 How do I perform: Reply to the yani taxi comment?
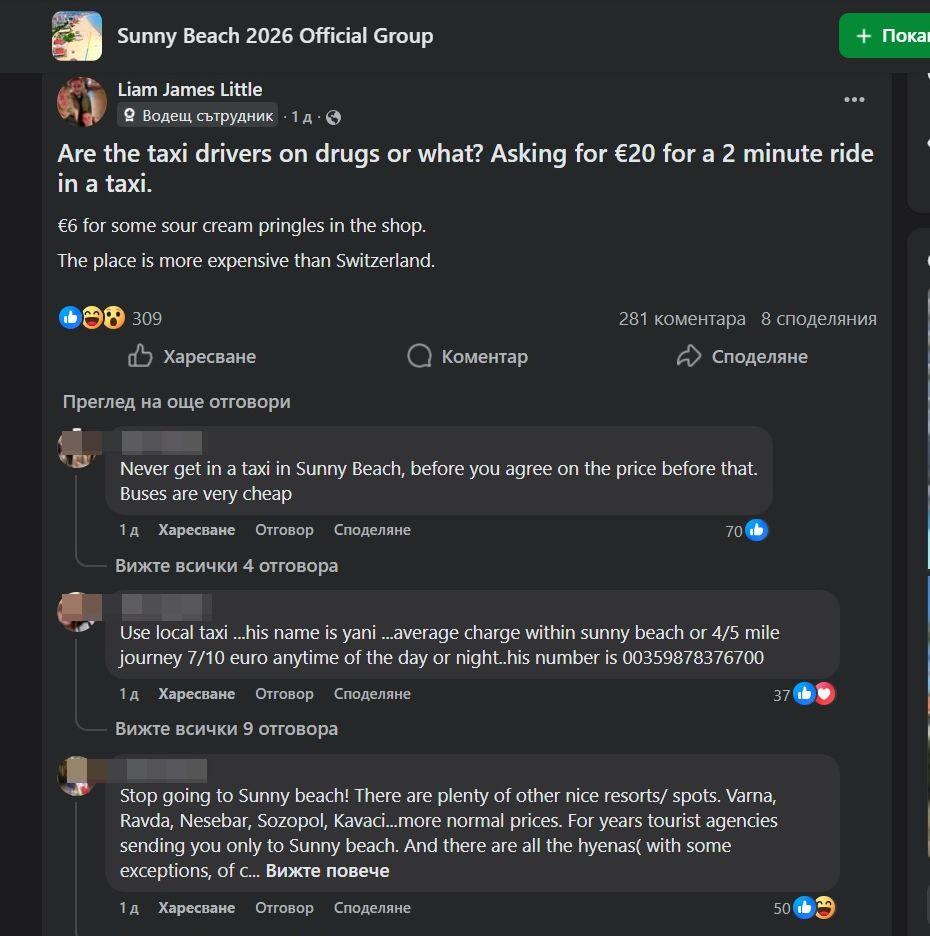(x=284, y=694)
